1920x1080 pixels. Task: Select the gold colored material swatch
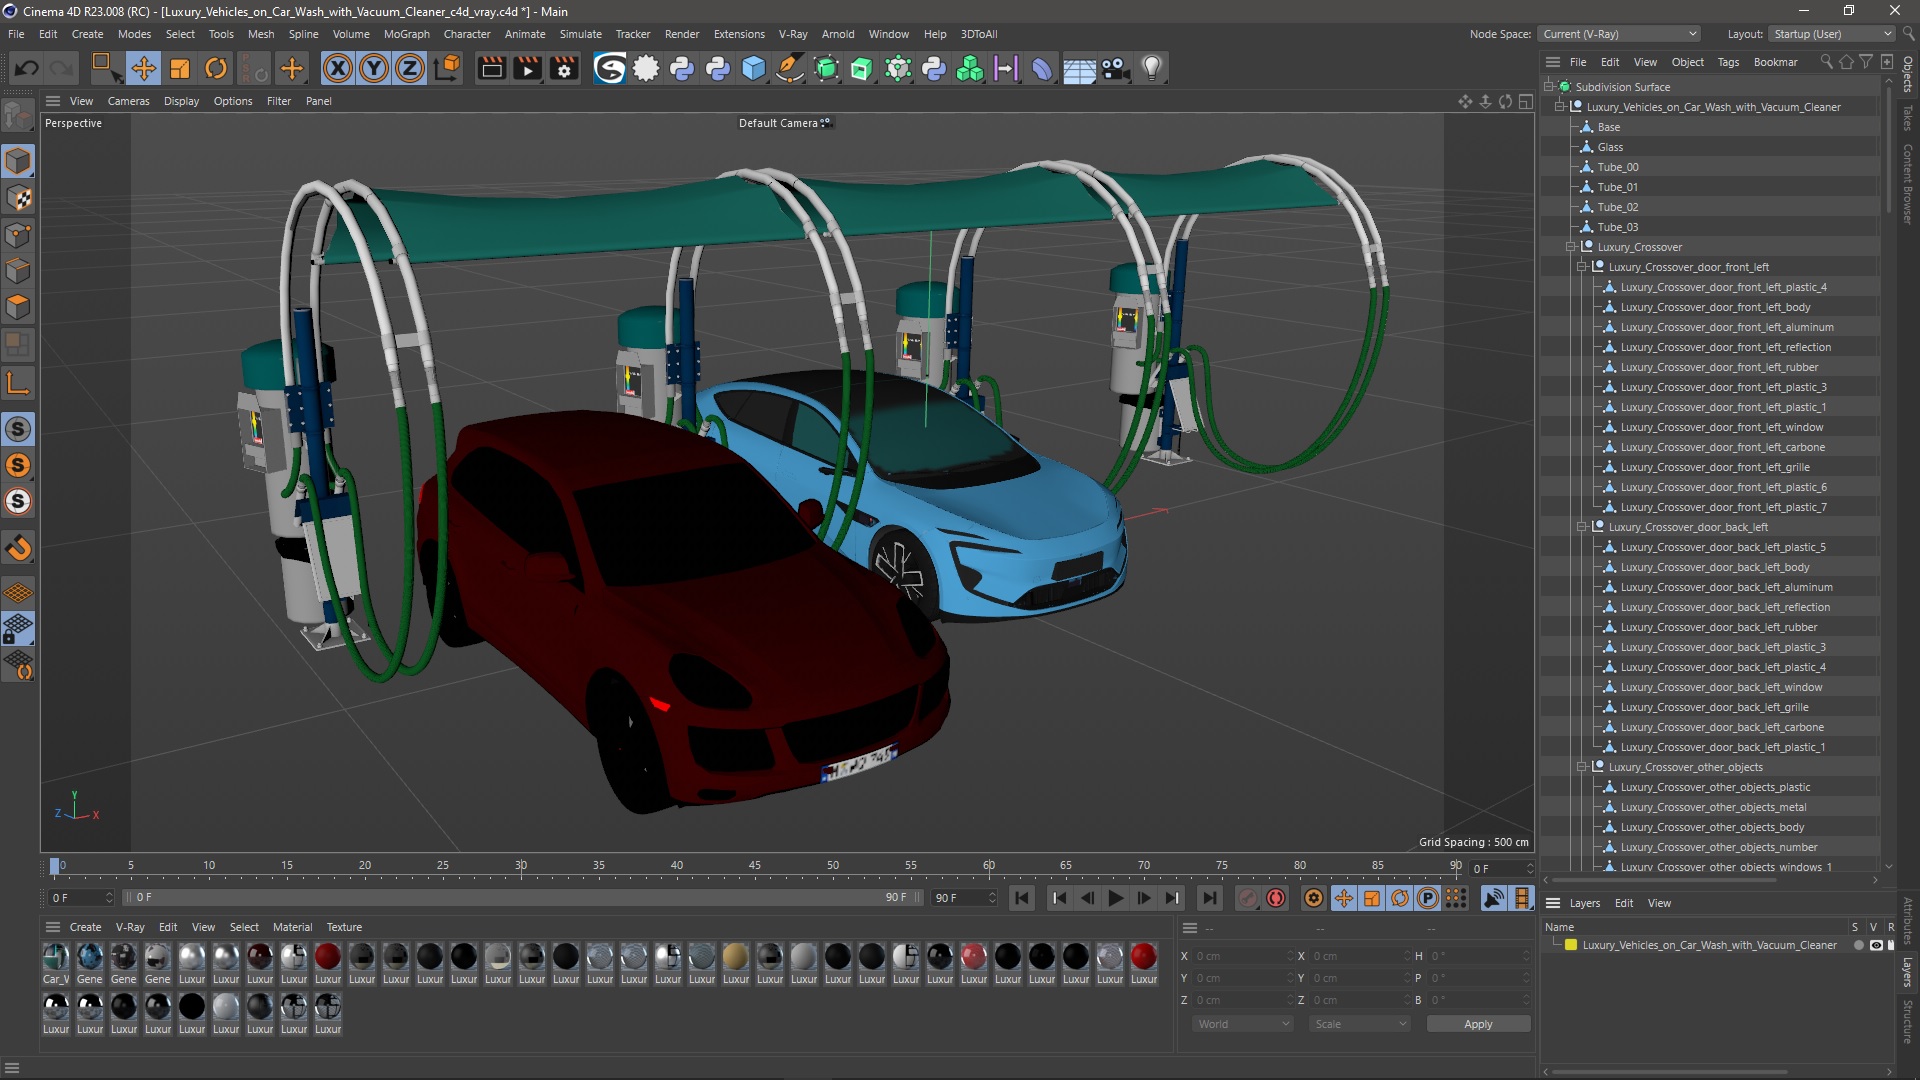pyautogui.click(x=736, y=957)
